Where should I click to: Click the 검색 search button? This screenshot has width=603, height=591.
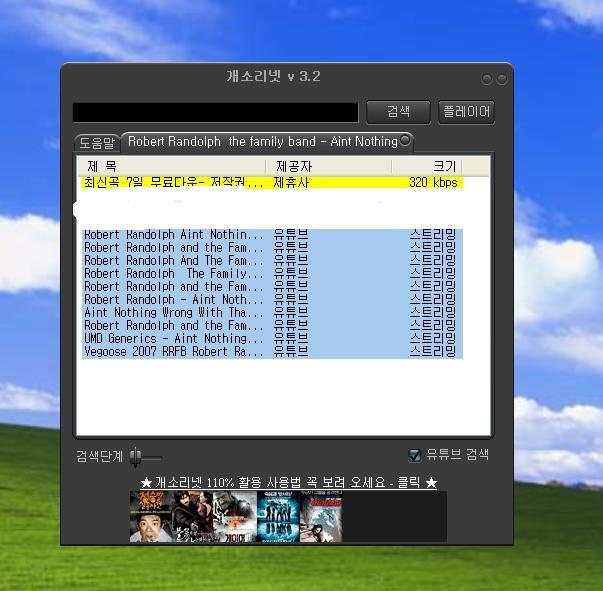[x=398, y=112]
